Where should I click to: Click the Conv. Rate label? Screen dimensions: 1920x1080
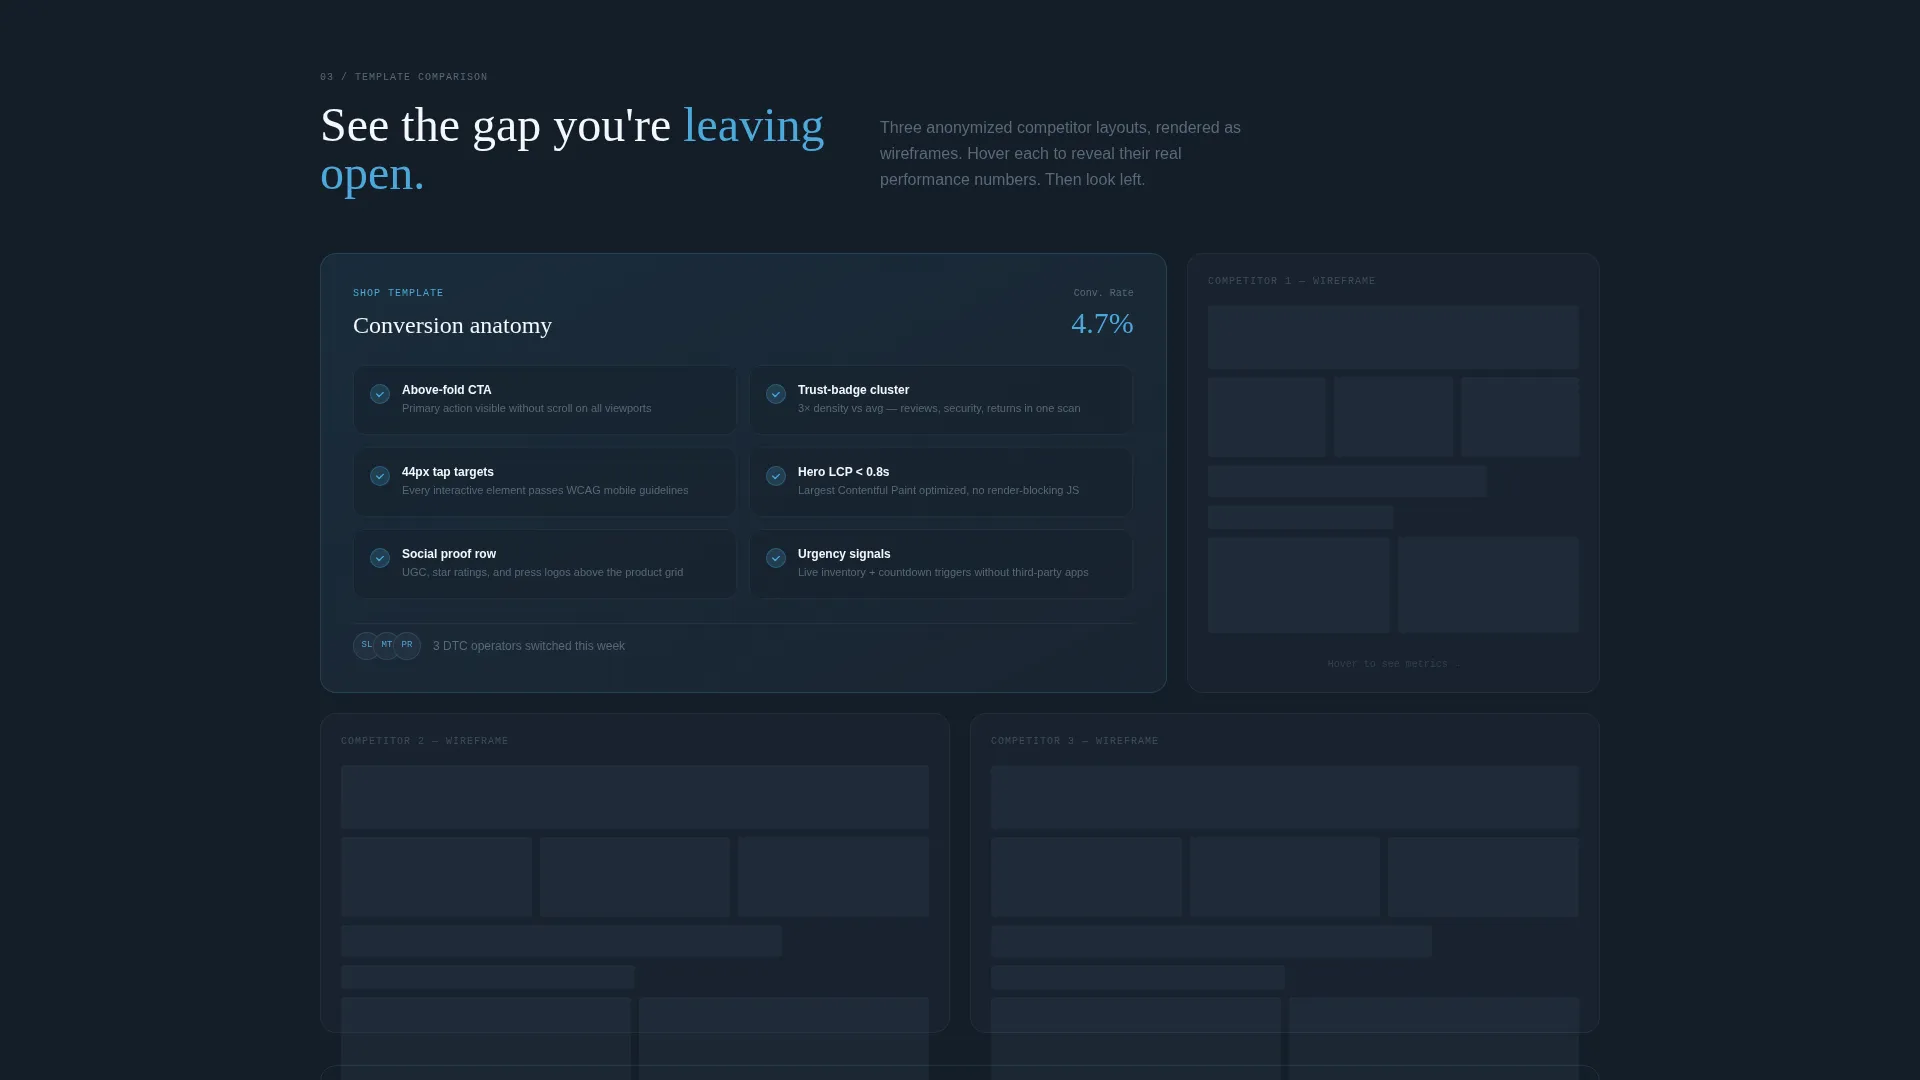1103,293
